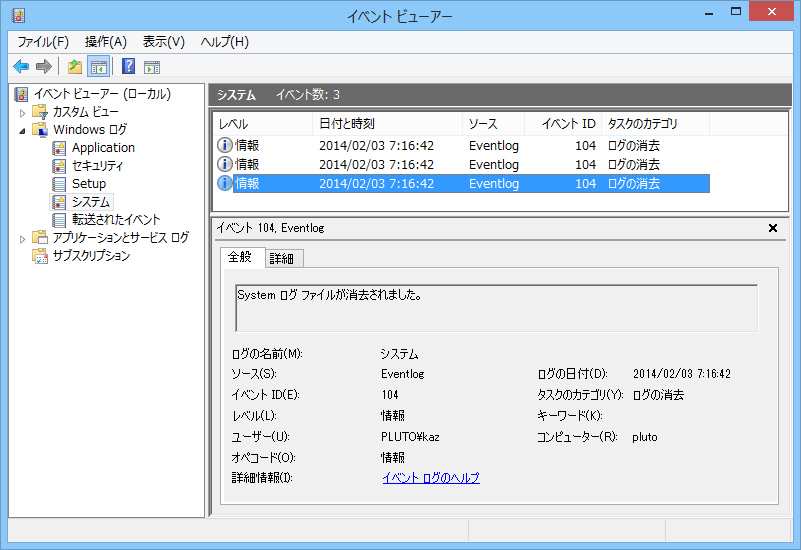Open the 表示(V) menu

click(x=163, y=42)
